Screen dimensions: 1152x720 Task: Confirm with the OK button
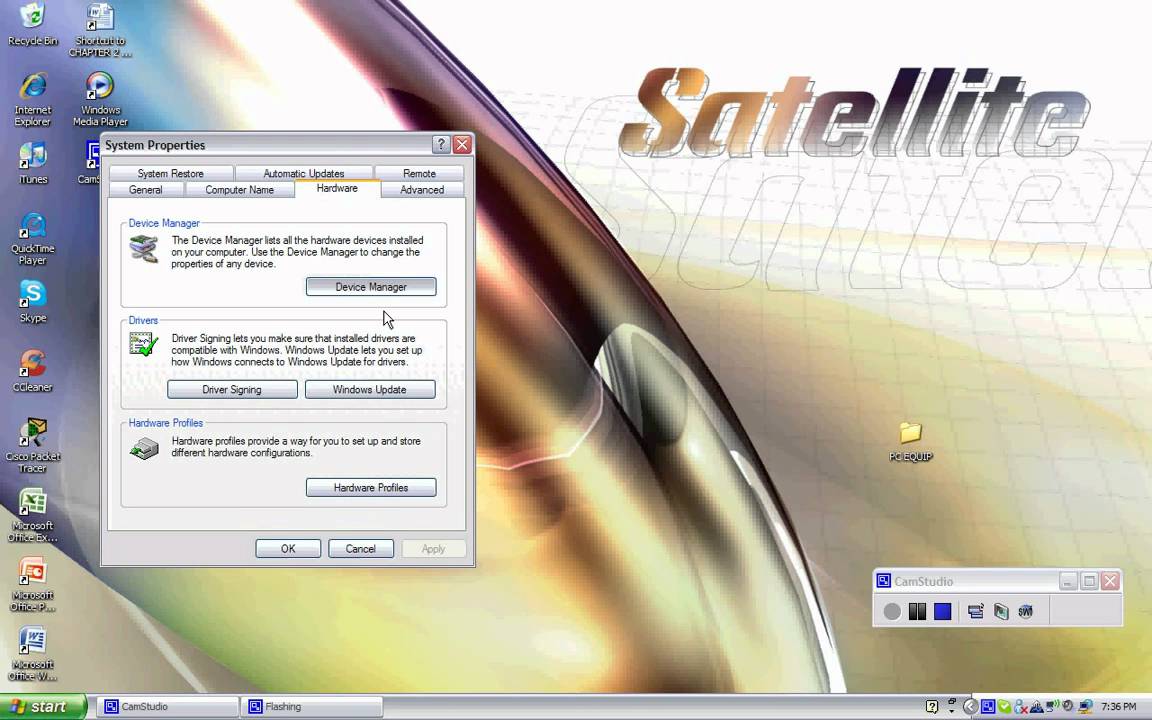pyautogui.click(x=288, y=549)
